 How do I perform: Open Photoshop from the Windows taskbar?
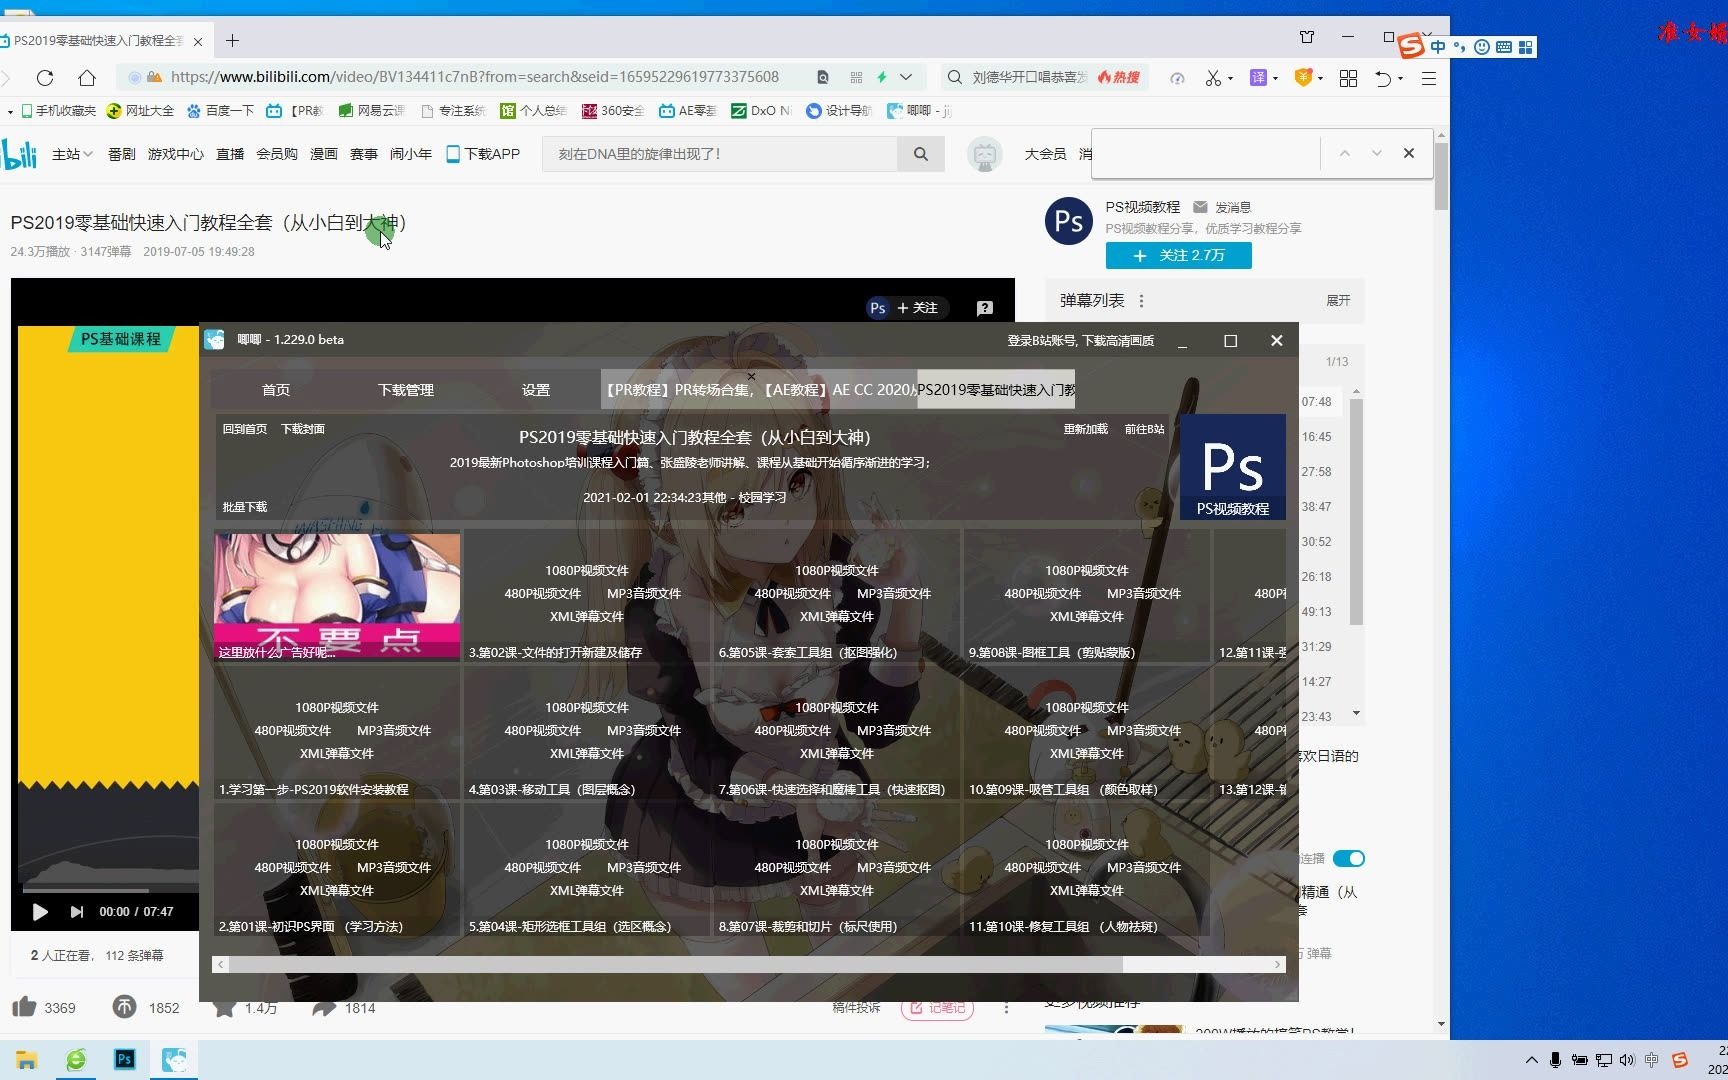(124, 1059)
